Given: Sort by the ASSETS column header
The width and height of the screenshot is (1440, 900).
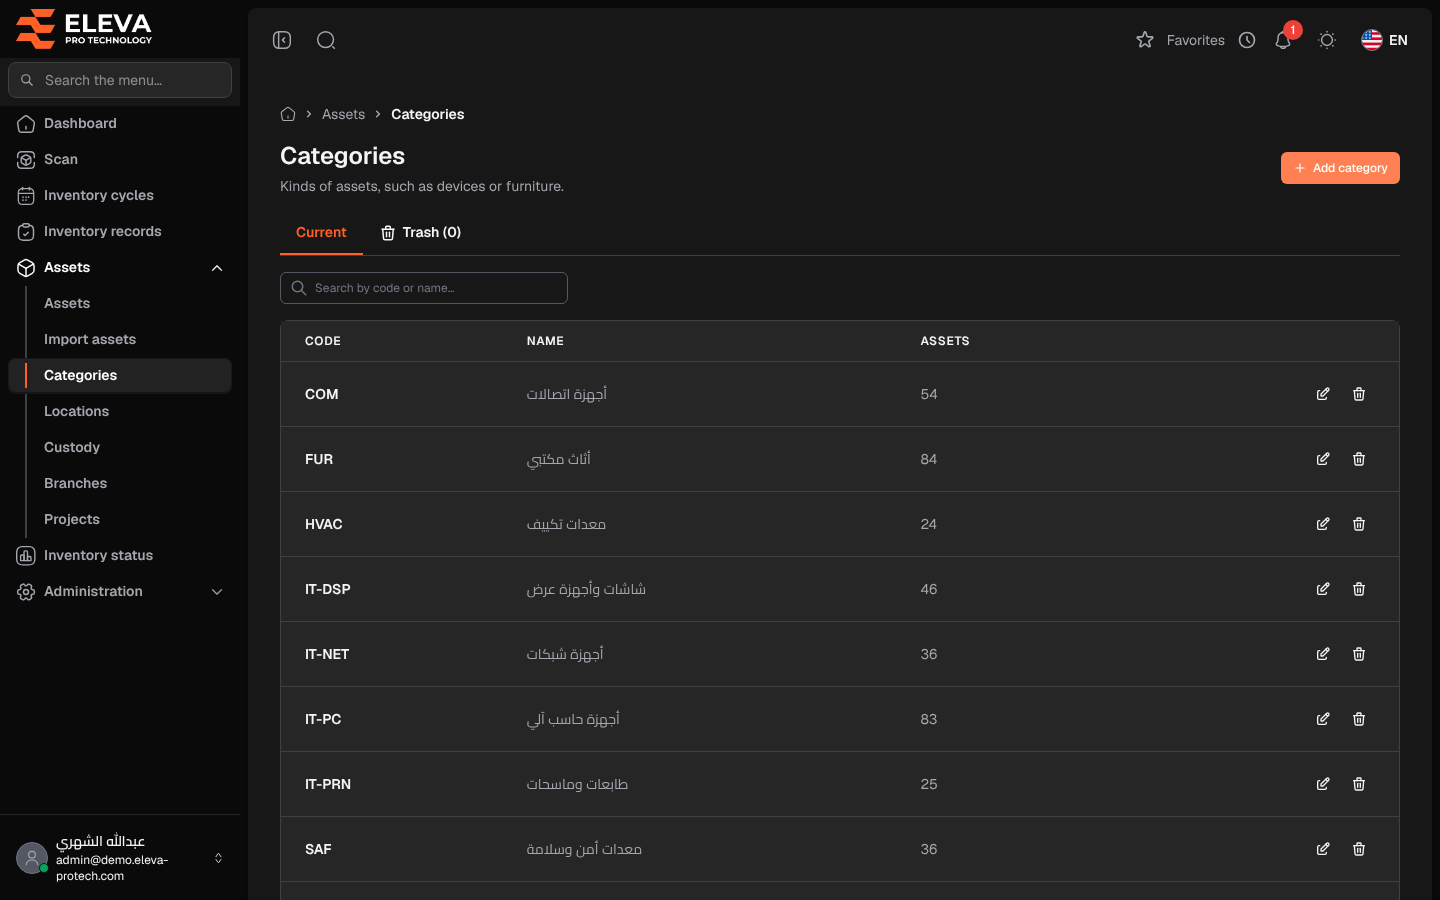Looking at the screenshot, I should [x=945, y=341].
